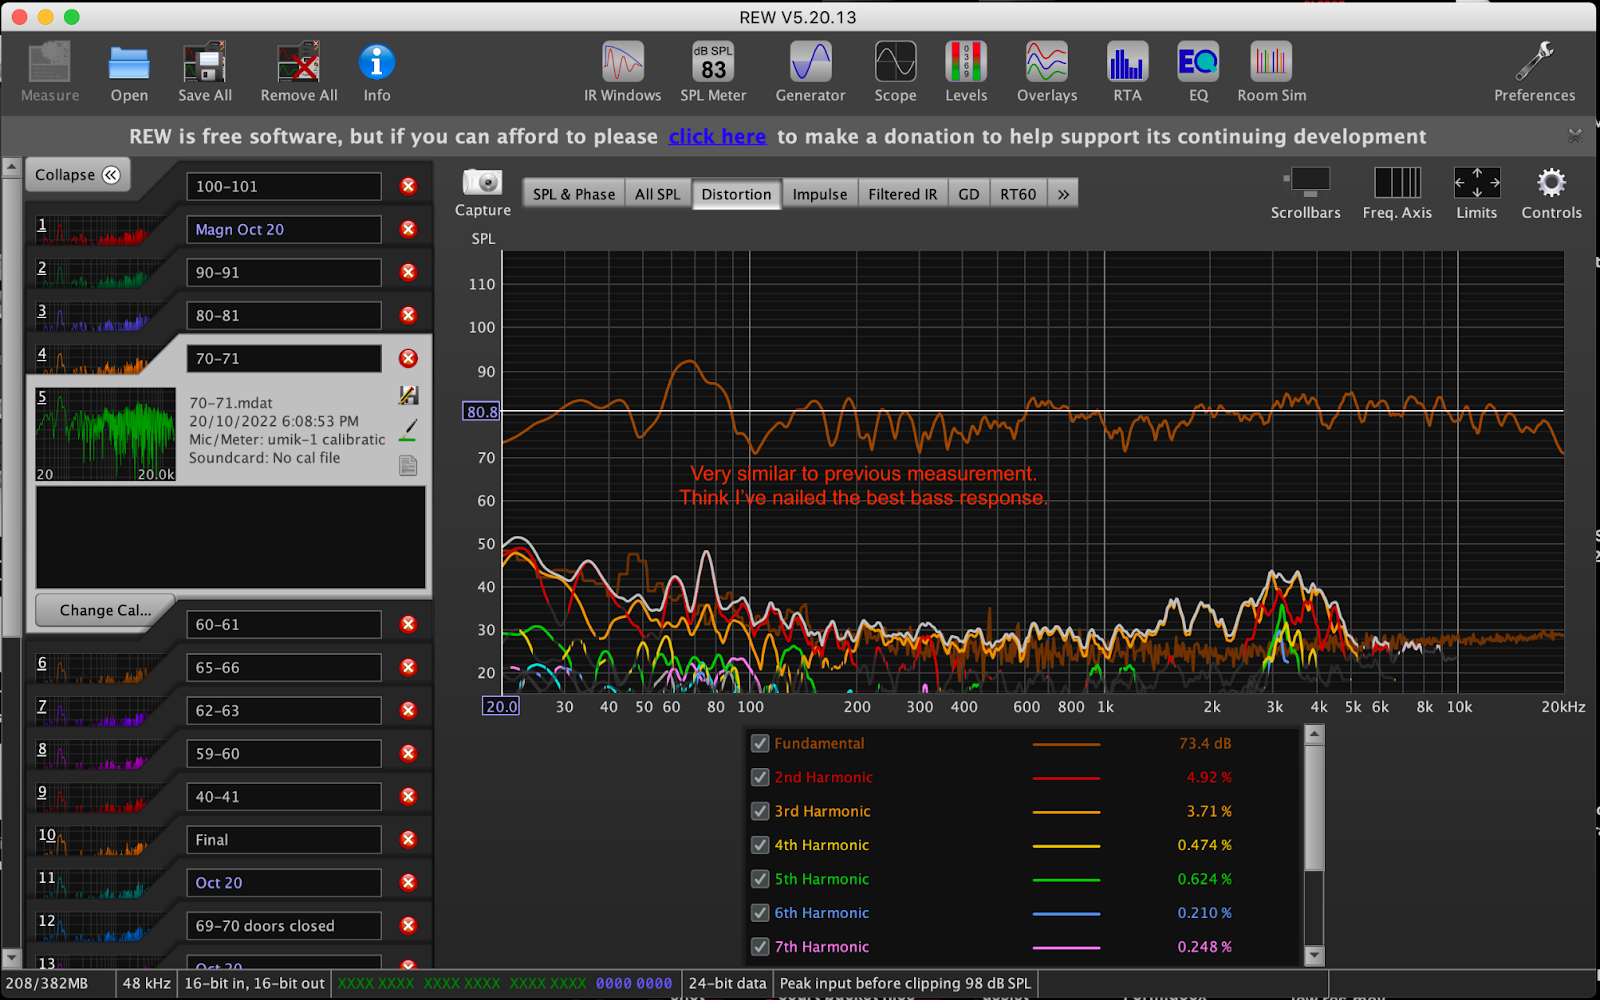
Task: Open graph Limits settings
Action: coord(1476,192)
